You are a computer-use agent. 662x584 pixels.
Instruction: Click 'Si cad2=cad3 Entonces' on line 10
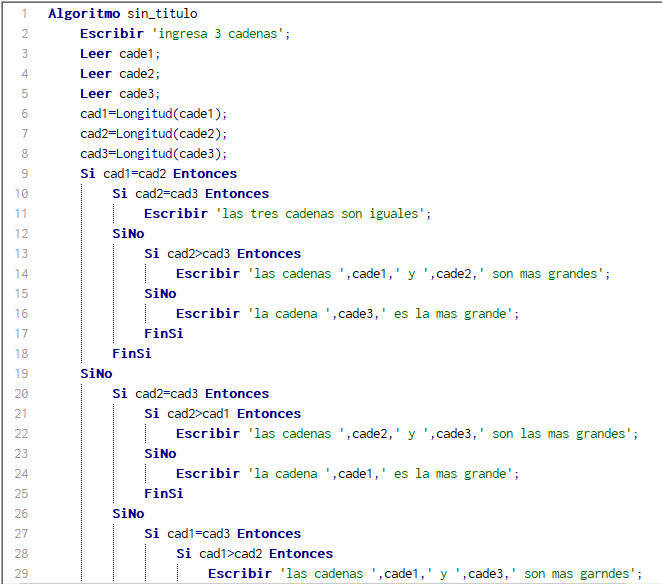(190, 194)
